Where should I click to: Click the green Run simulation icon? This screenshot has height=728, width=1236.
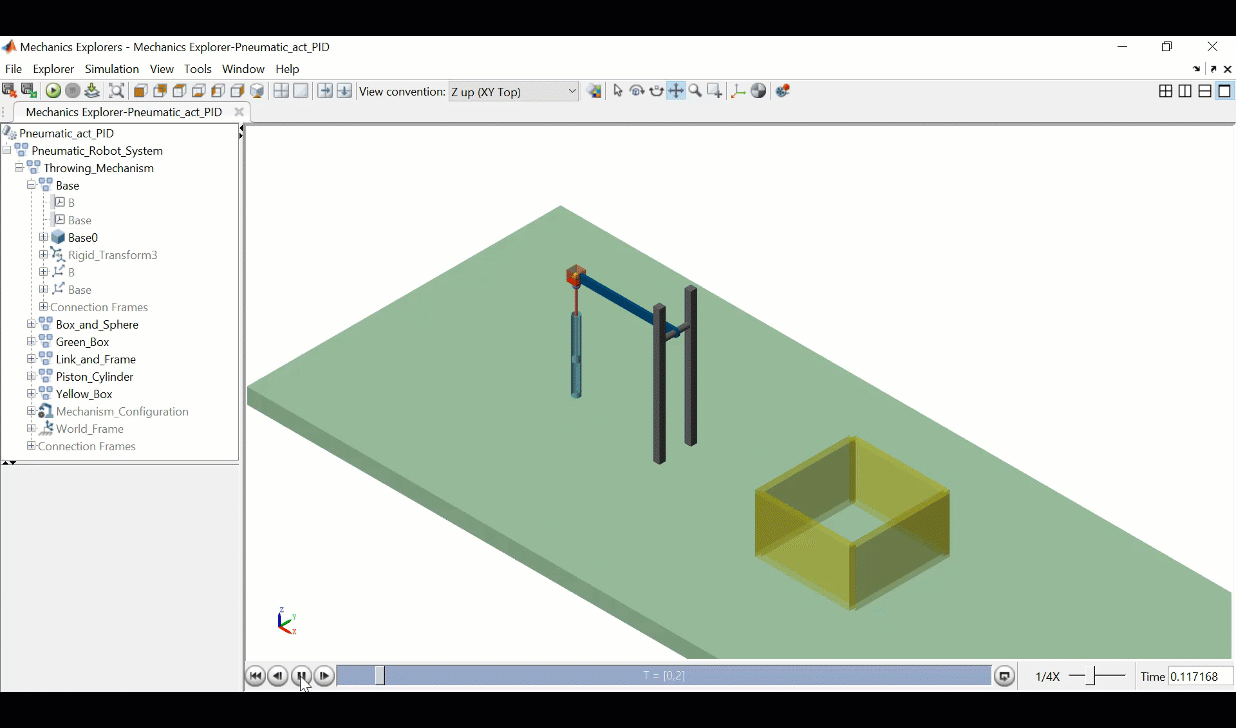pyautogui.click(x=53, y=91)
